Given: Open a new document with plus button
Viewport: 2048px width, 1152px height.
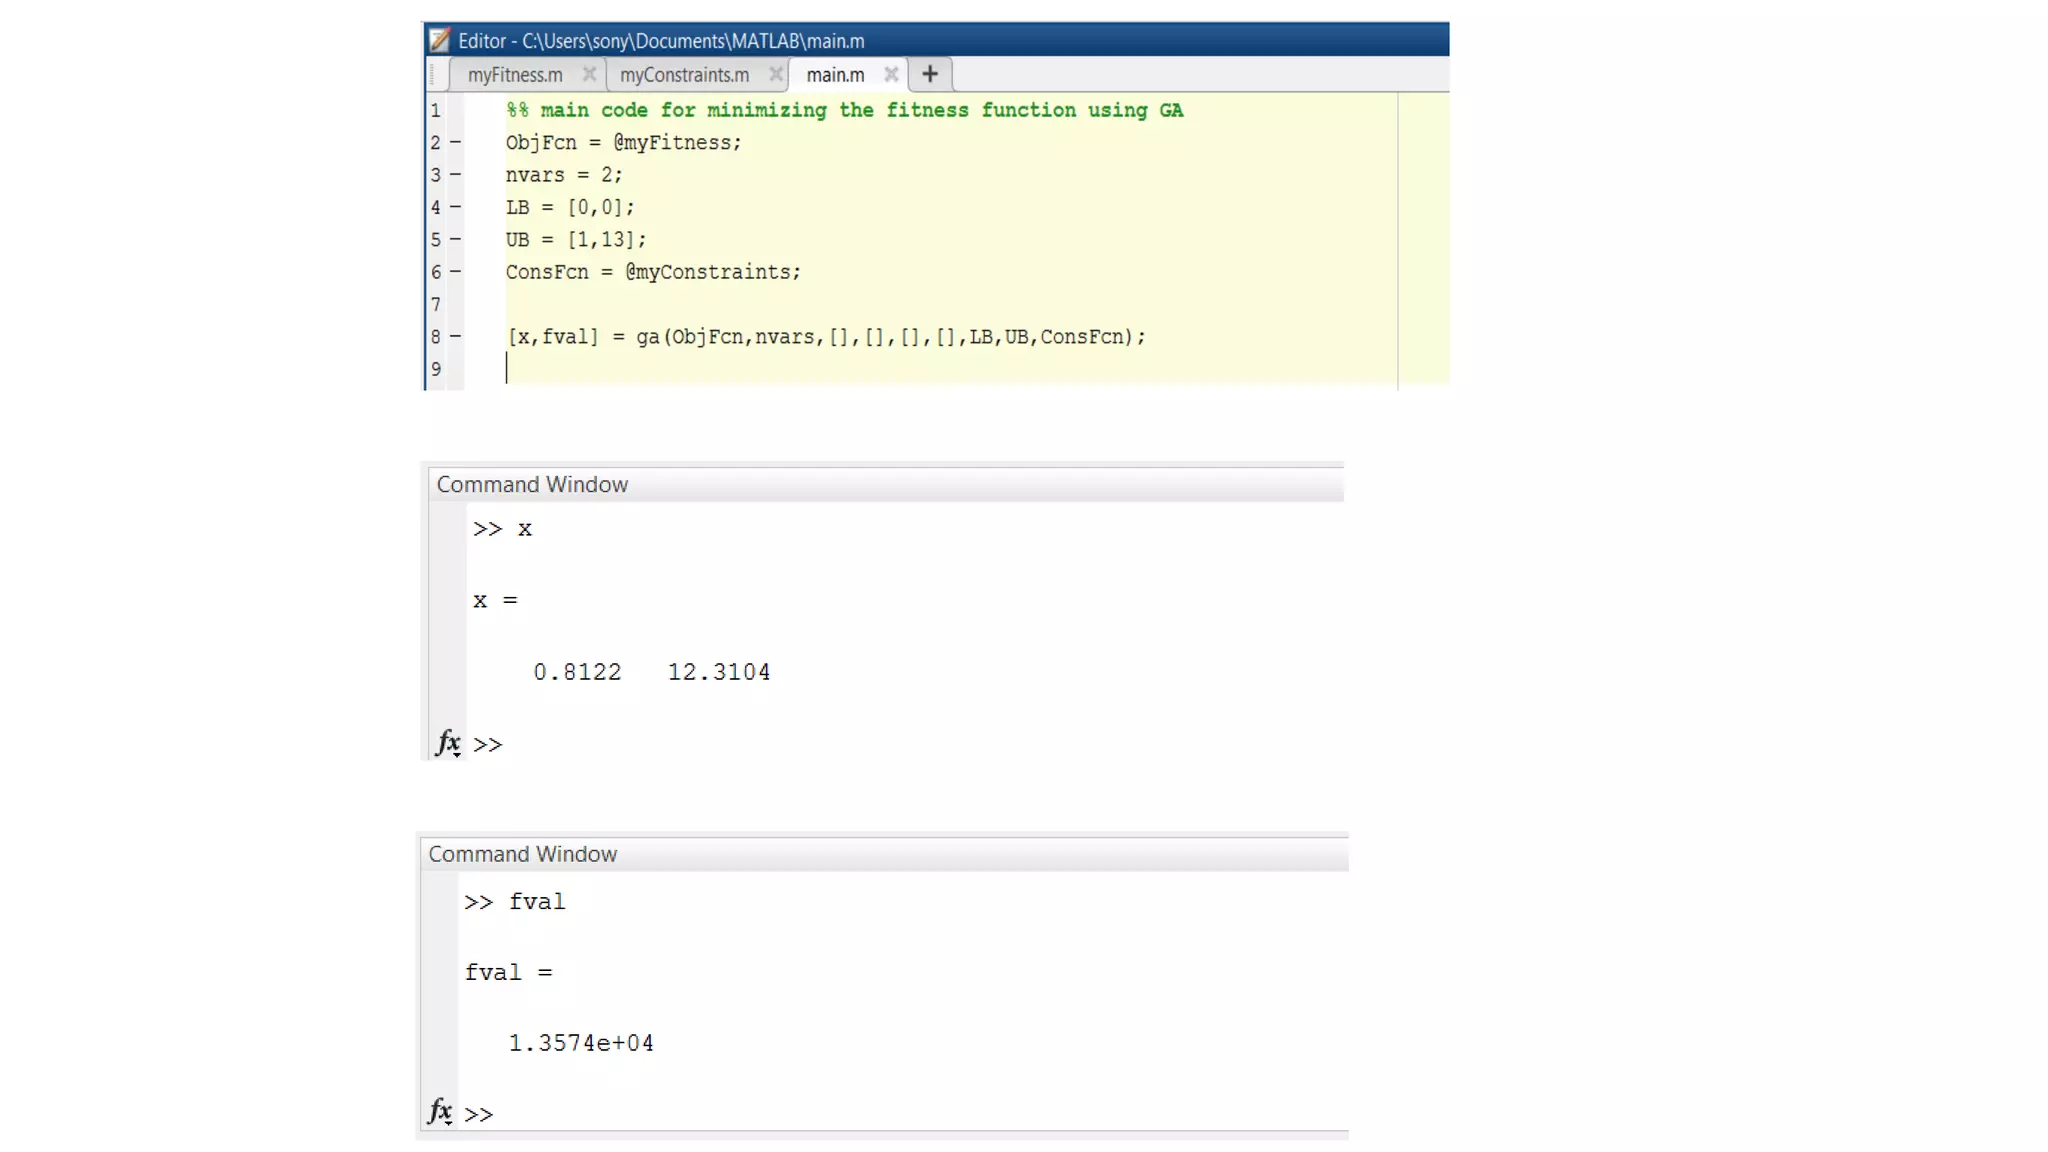Looking at the screenshot, I should coord(929,74).
